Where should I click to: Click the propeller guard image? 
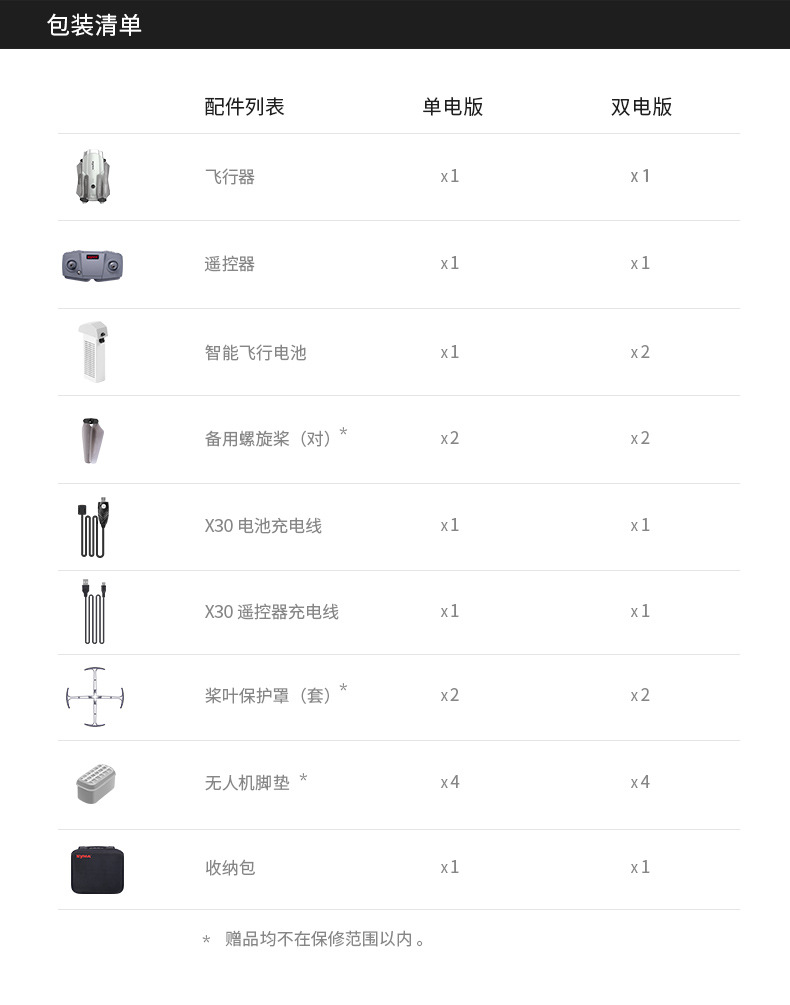(x=94, y=696)
